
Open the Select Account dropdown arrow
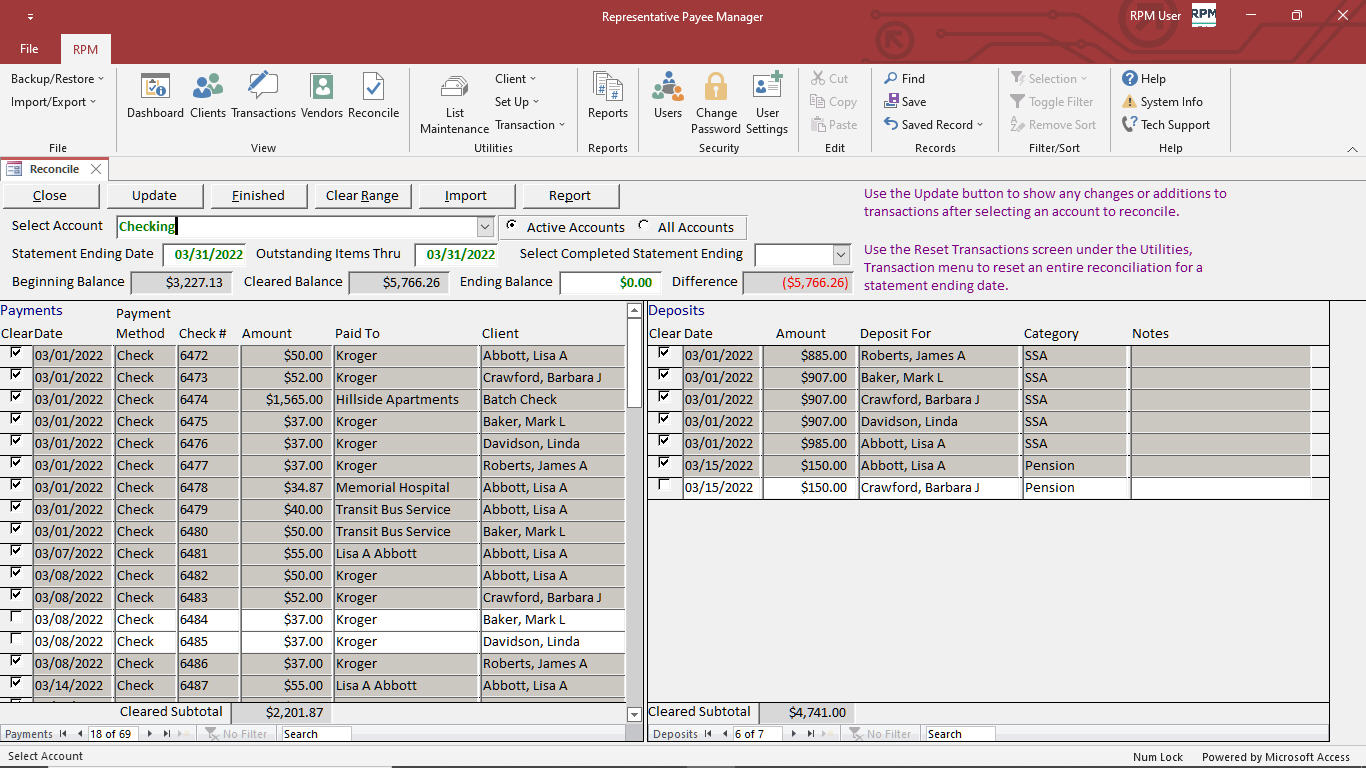485,227
